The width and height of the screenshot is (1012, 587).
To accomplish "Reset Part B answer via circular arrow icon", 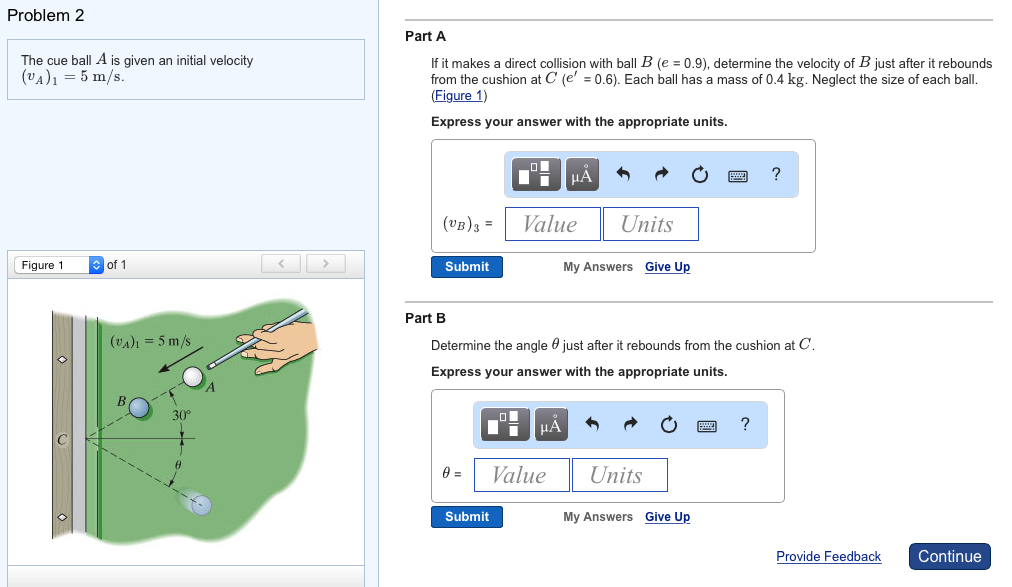I will [666, 424].
